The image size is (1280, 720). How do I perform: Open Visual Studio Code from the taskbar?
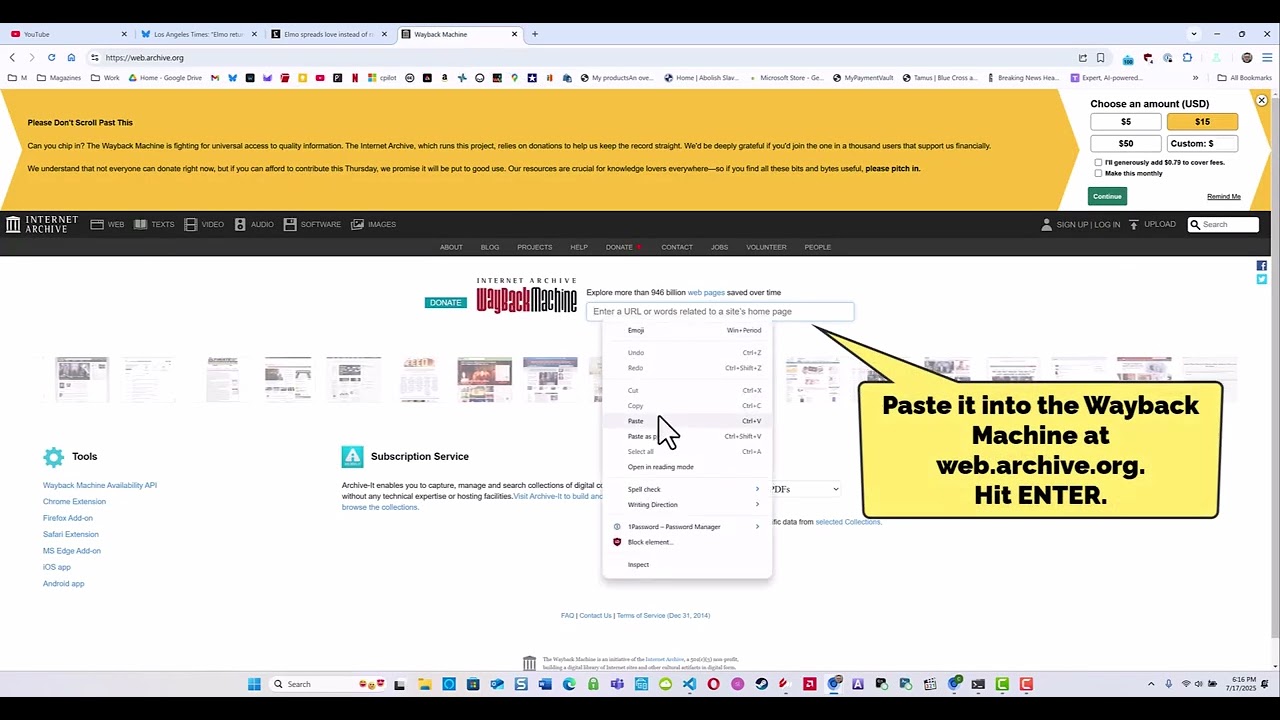pyautogui.click(x=689, y=684)
